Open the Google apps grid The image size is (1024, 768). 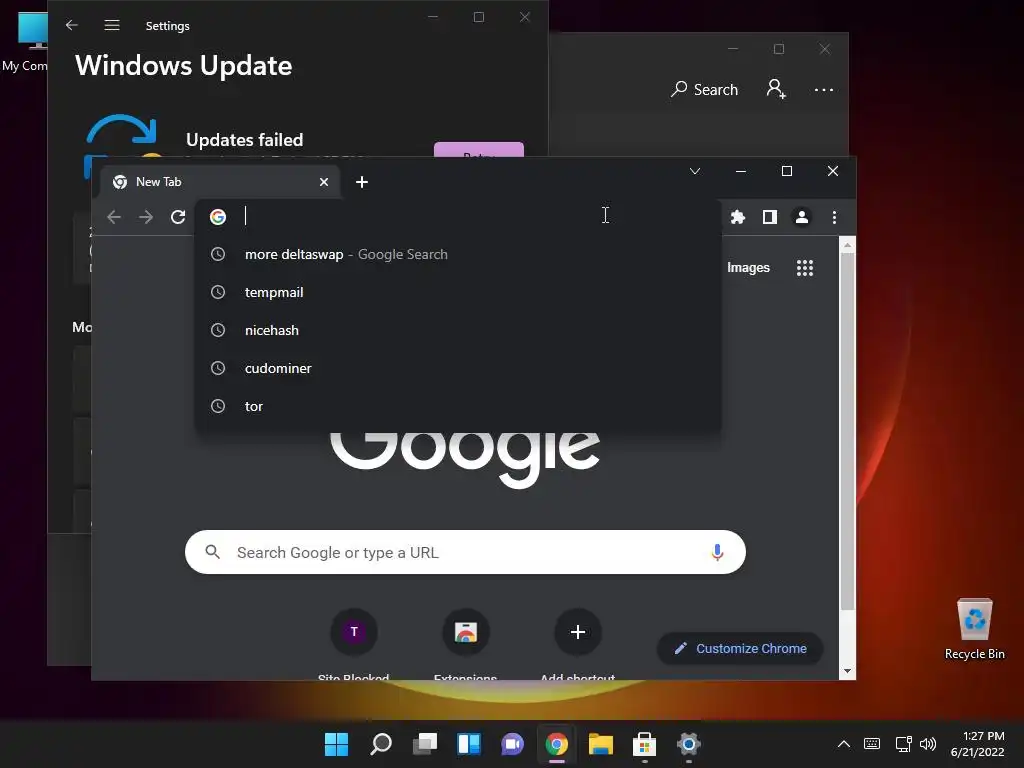pos(805,268)
